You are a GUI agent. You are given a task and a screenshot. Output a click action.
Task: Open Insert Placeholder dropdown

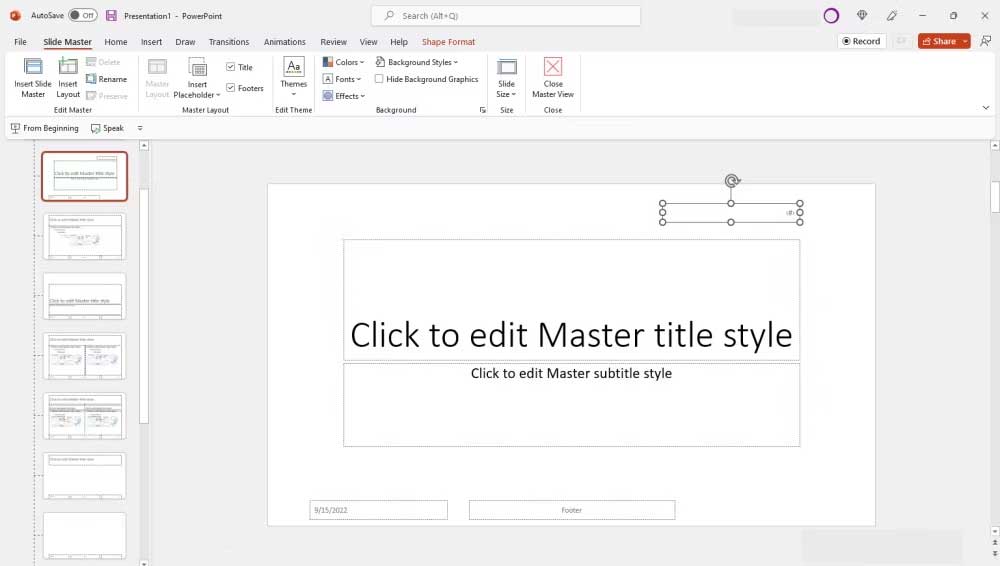click(197, 78)
